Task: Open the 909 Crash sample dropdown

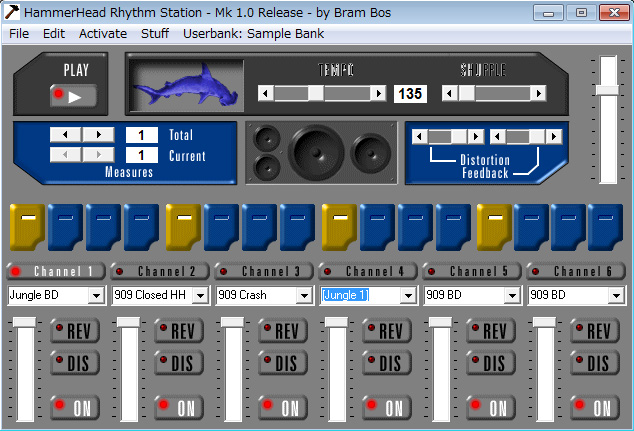Action: 304,296
